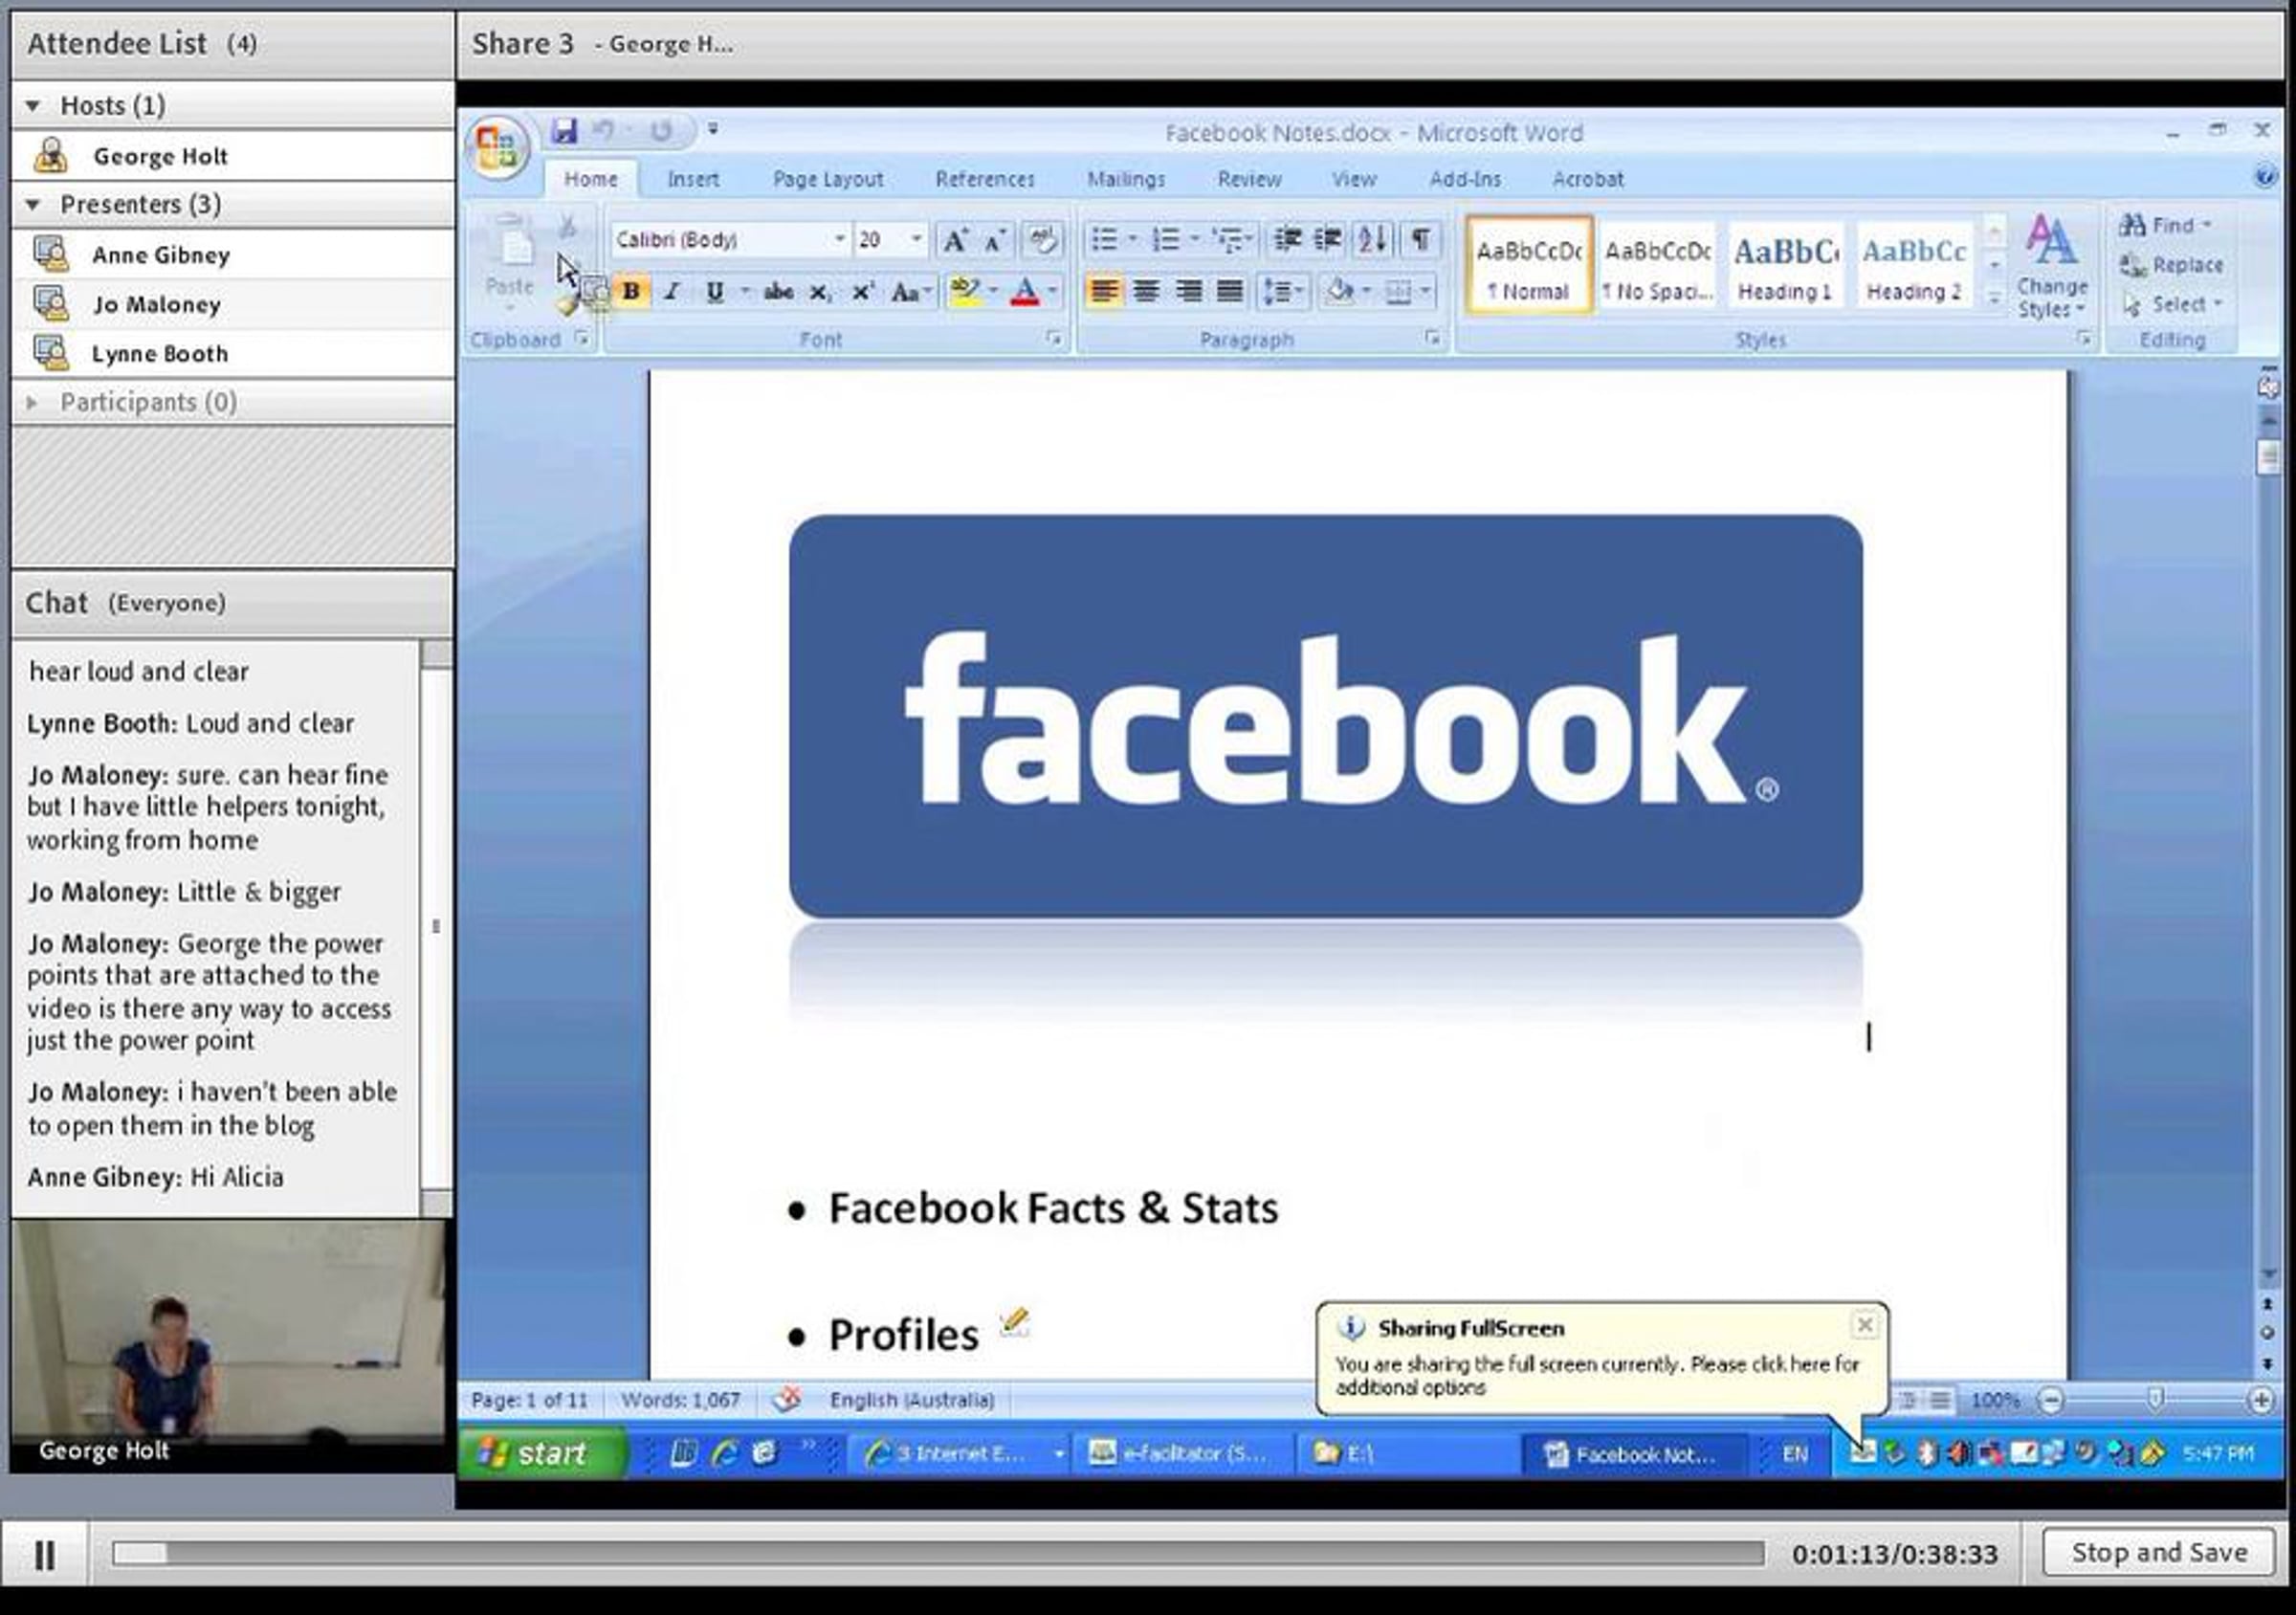Click the Stop and Save button
The image size is (2296, 1615).
pos(2158,1552)
